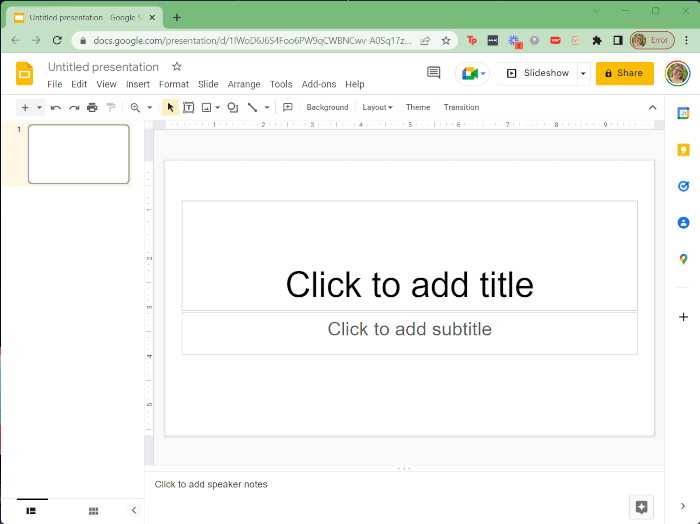Click the Insert image icon
Viewport: 700px width, 524px height.
tap(206, 108)
